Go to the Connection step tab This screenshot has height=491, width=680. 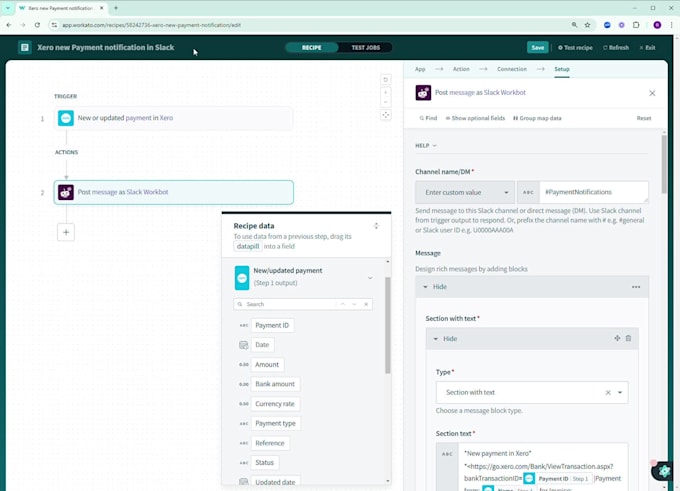click(x=512, y=69)
